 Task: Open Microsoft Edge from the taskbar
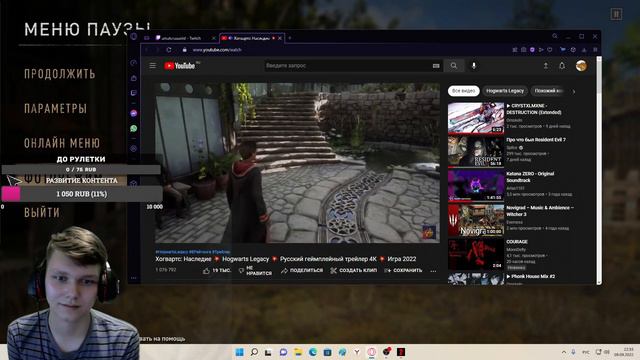[x=313, y=352]
